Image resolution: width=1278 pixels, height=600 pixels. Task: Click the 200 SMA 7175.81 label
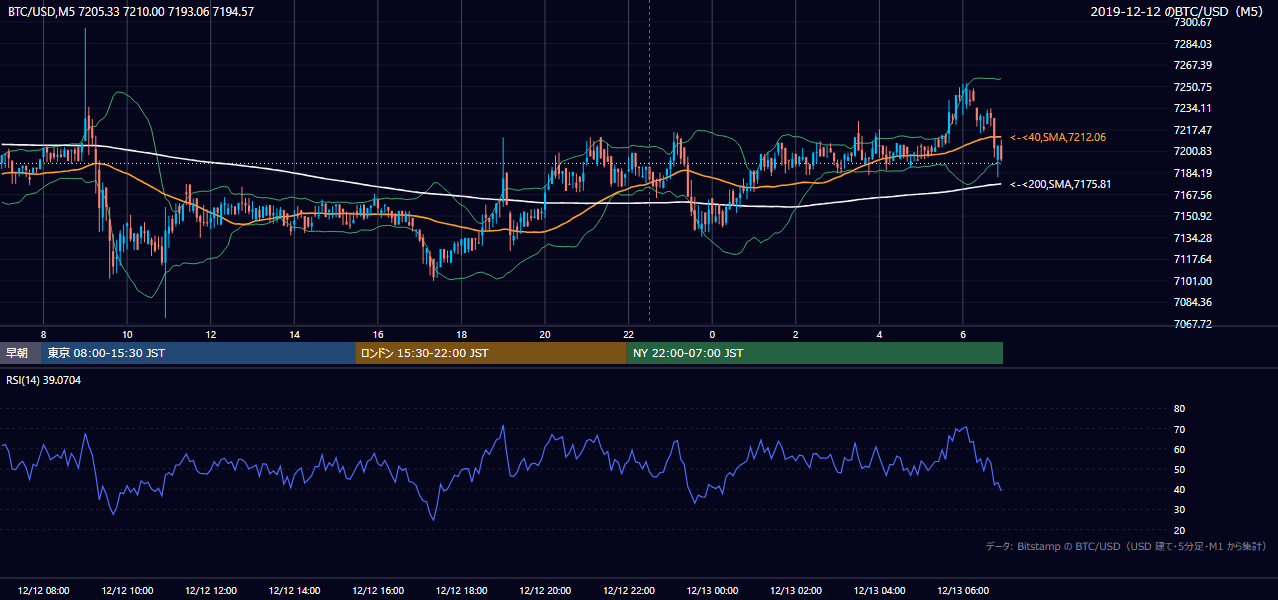click(1060, 184)
